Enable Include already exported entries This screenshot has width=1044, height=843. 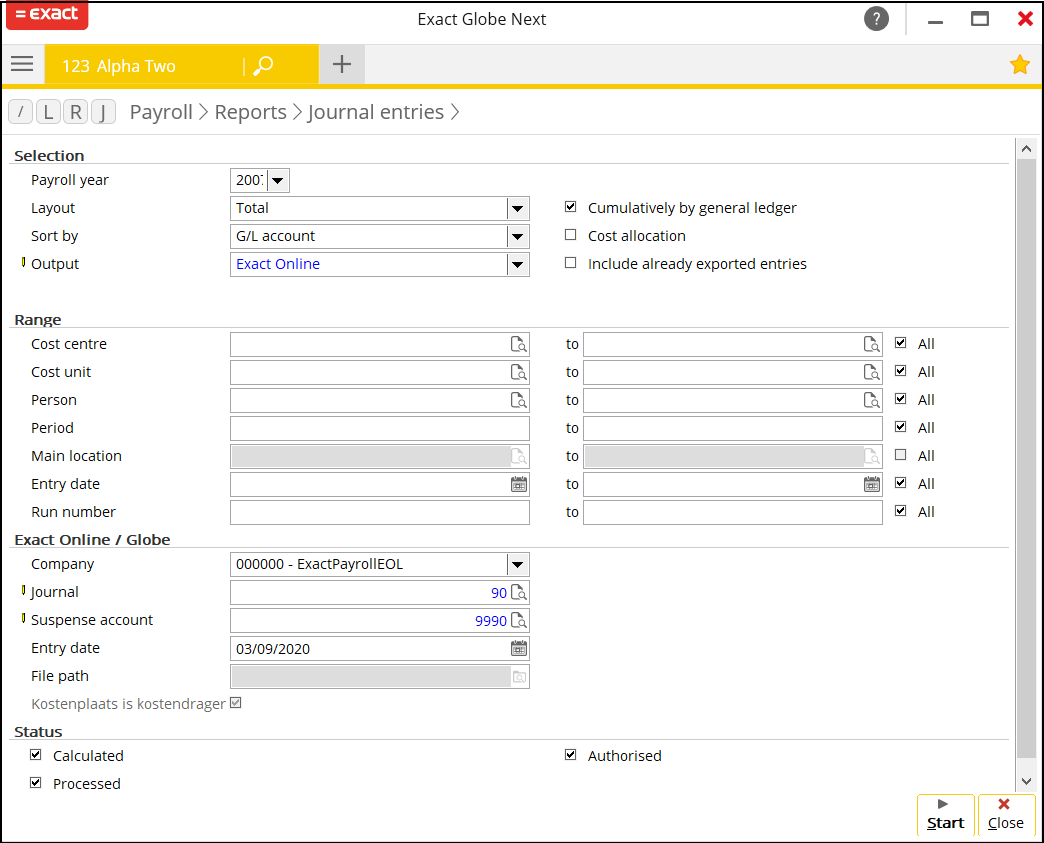click(x=571, y=263)
